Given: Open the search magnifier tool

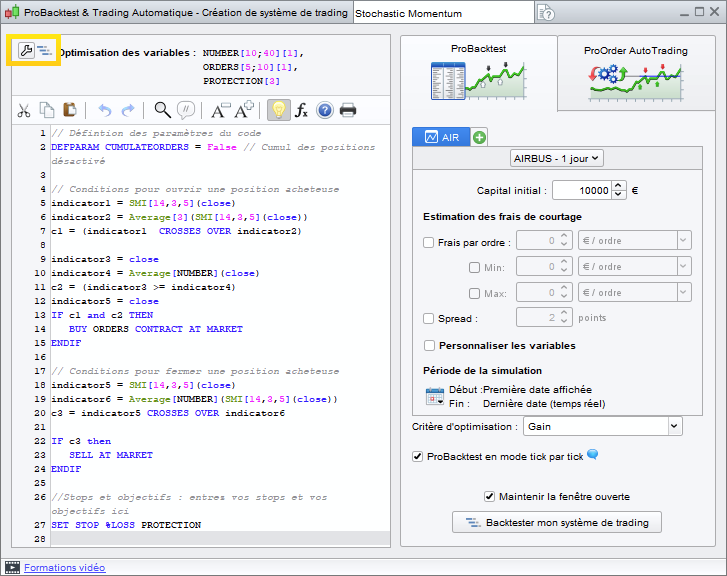Looking at the screenshot, I should [162, 110].
